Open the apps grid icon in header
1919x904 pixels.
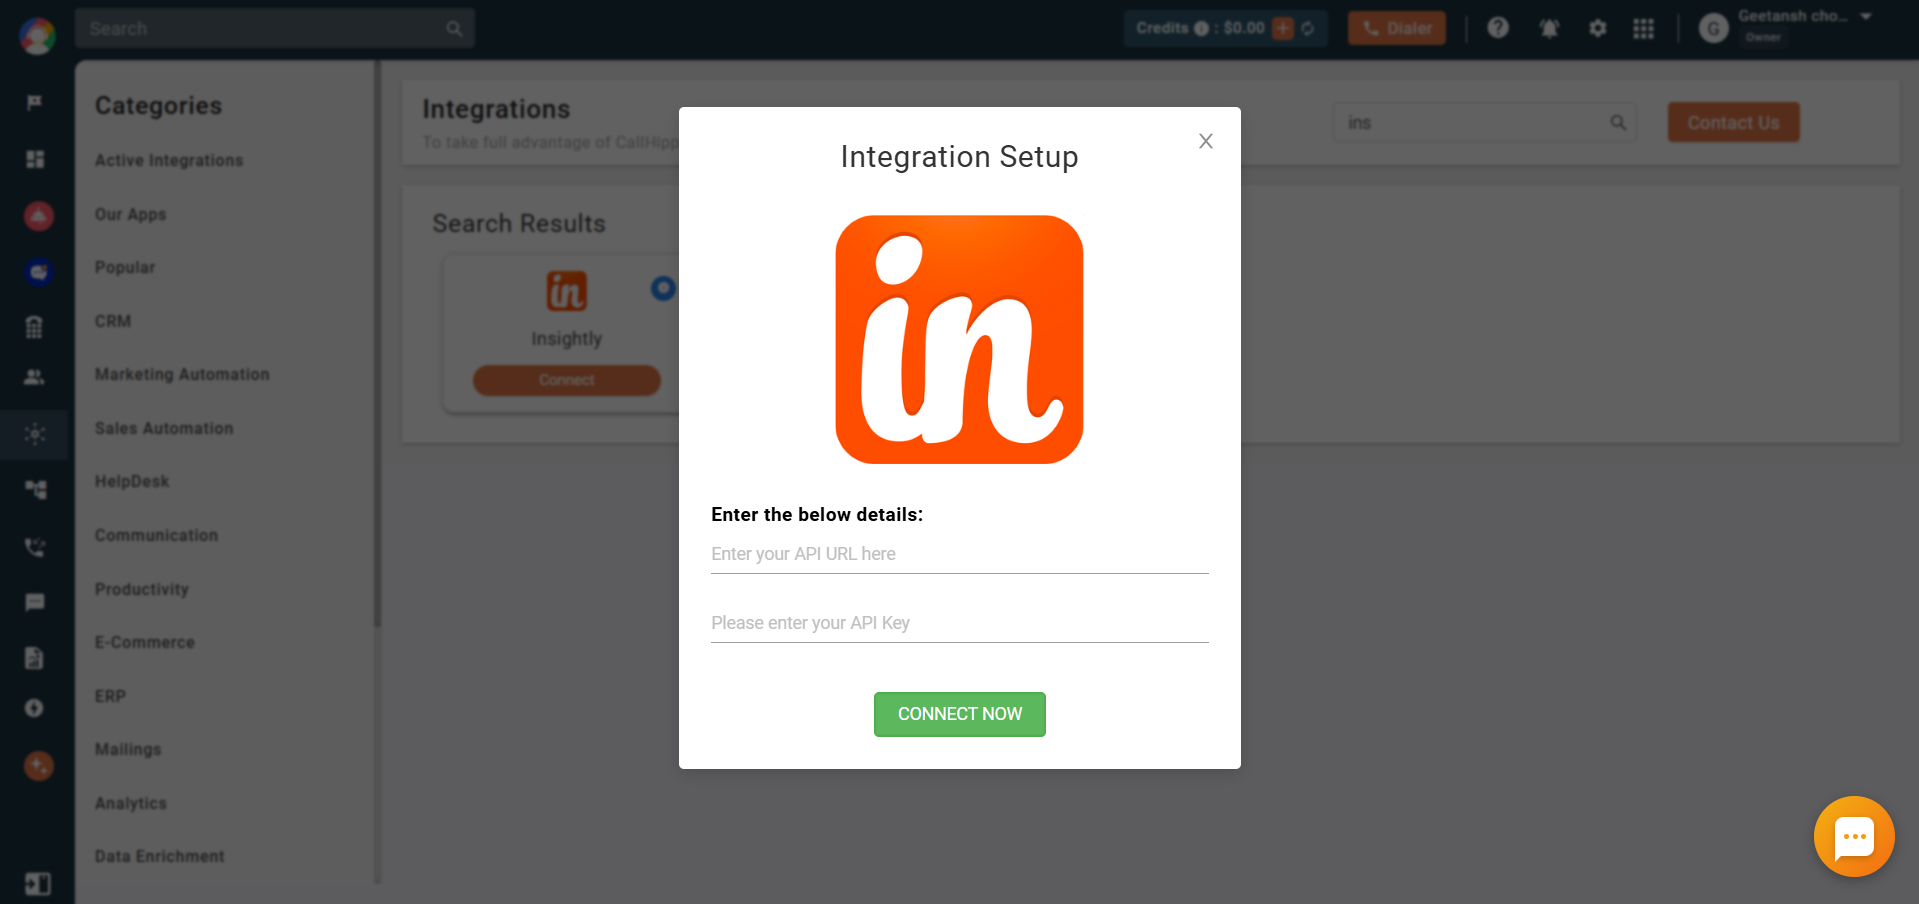[x=1643, y=28]
